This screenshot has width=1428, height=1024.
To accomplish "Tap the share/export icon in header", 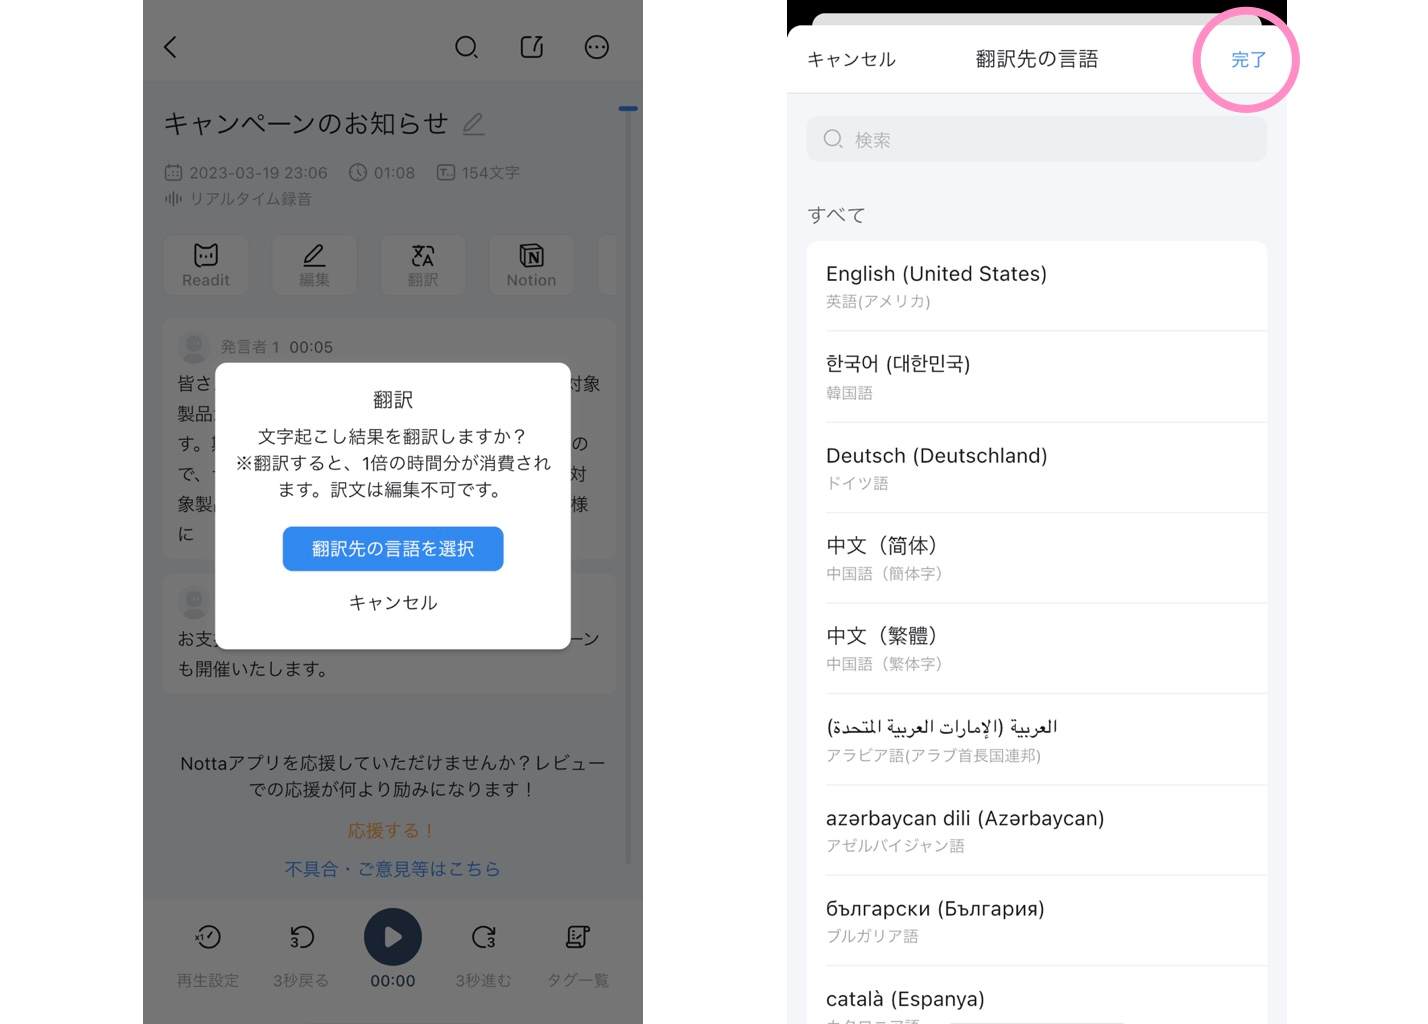I will pyautogui.click(x=532, y=47).
